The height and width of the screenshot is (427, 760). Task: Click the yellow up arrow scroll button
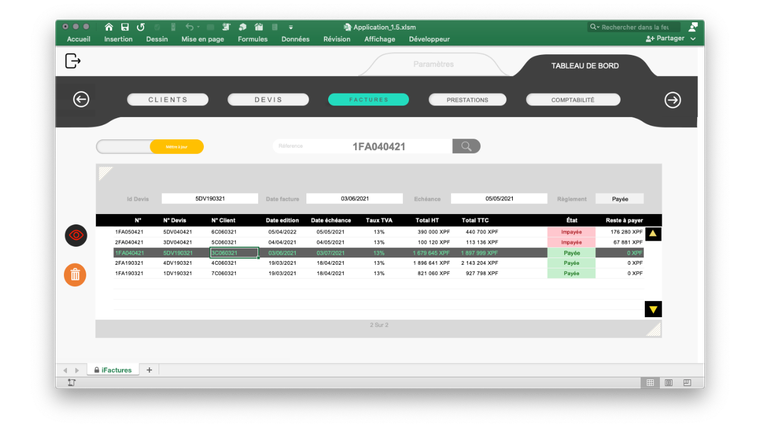pos(653,234)
